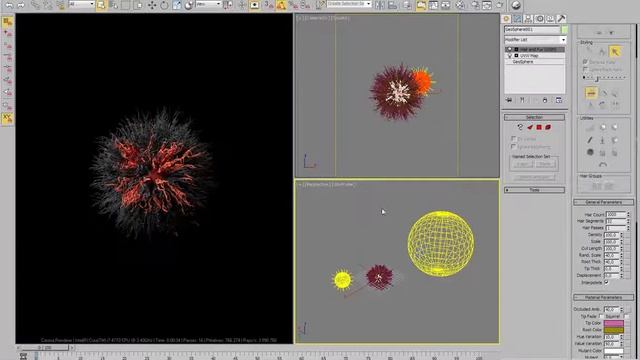Select Element sub-object level icon
This screenshot has width=640, height=360.
click(x=548, y=127)
